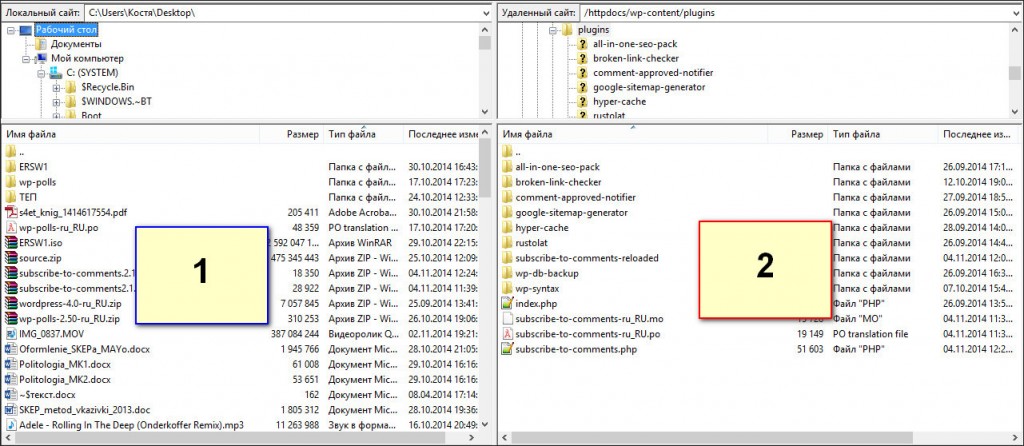Expand the $Recycle.Bin folder tree node

56,87
